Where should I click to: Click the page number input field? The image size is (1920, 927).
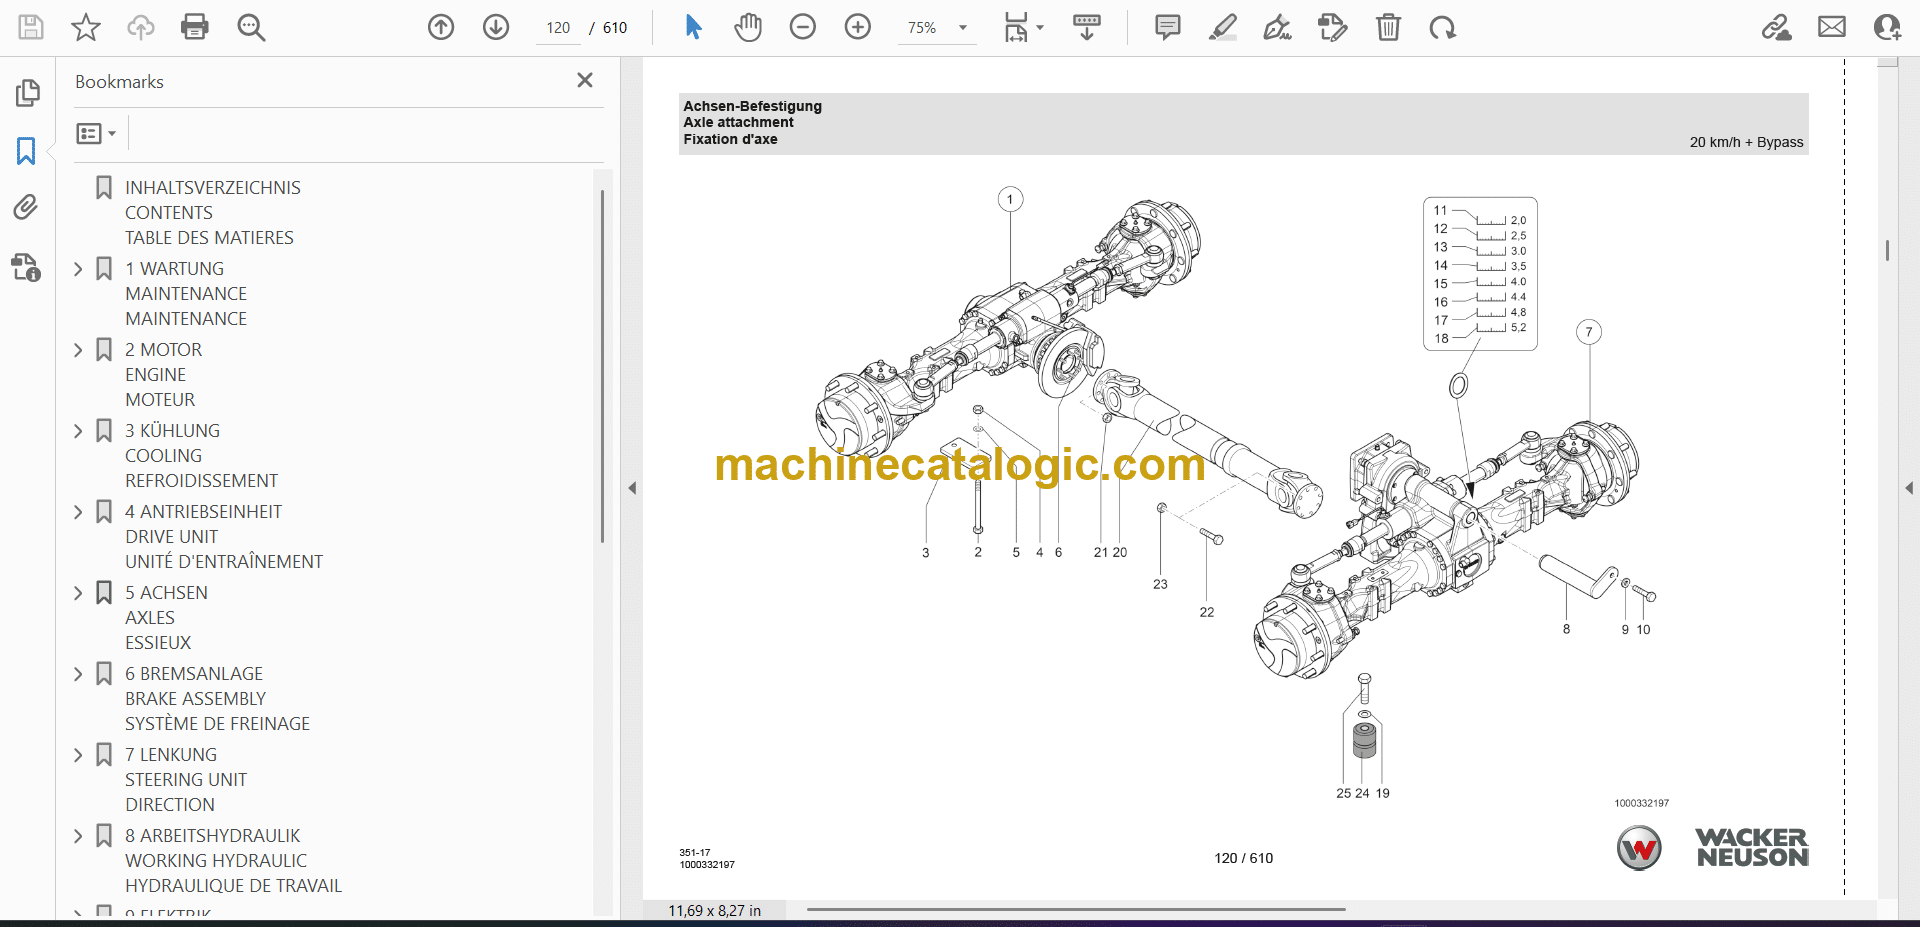pyautogui.click(x=558, y=28)
